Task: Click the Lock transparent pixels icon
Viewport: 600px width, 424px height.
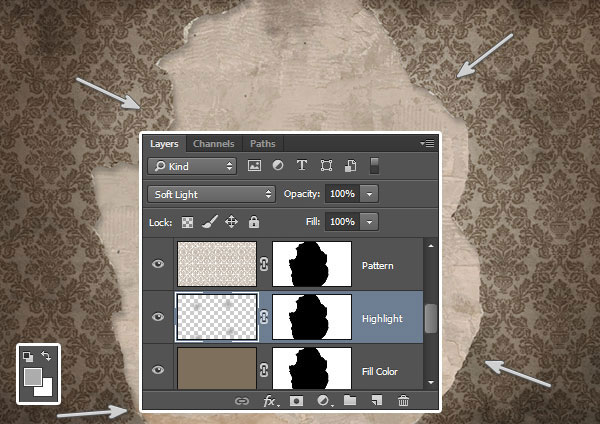Action: click(187, 222)
